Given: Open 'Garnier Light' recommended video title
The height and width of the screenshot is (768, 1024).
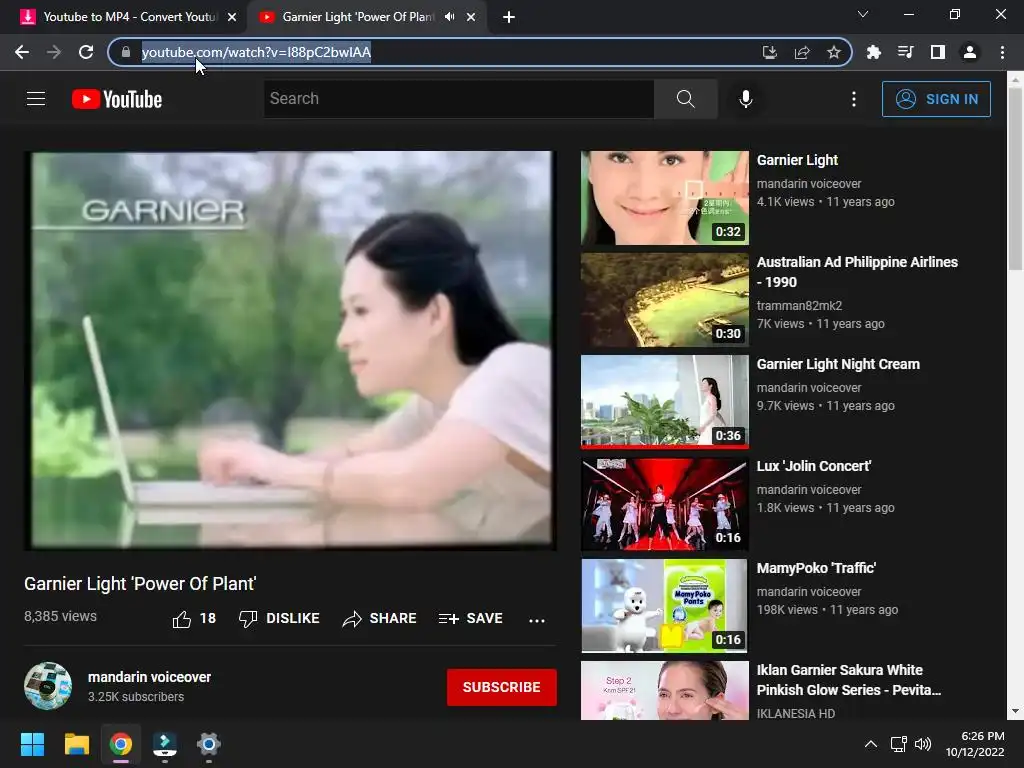Looking at the screenshot, I should [797, 160].
